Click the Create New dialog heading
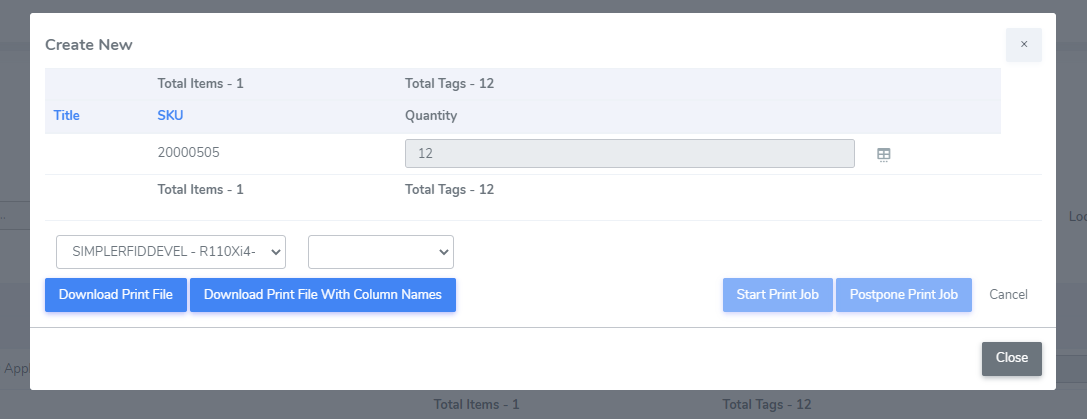The height and width of the screenshot is (419, 1087). tap(89, 44)
